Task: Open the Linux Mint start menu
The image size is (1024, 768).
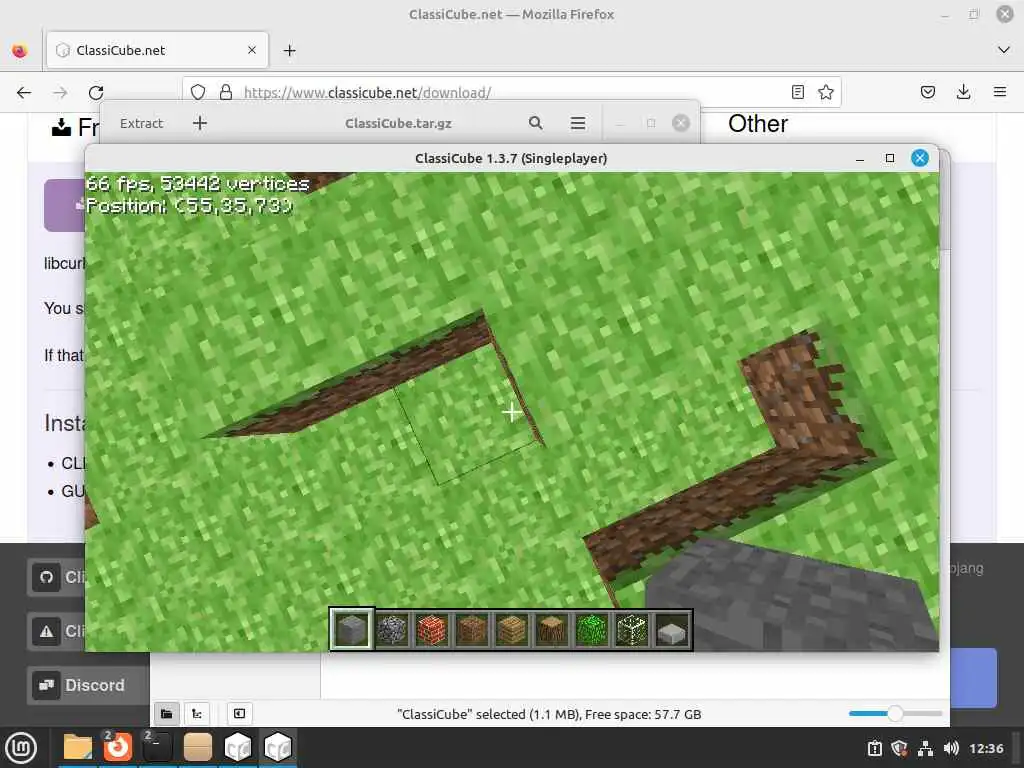Action: pyautogui.click(x=22, y=748)
